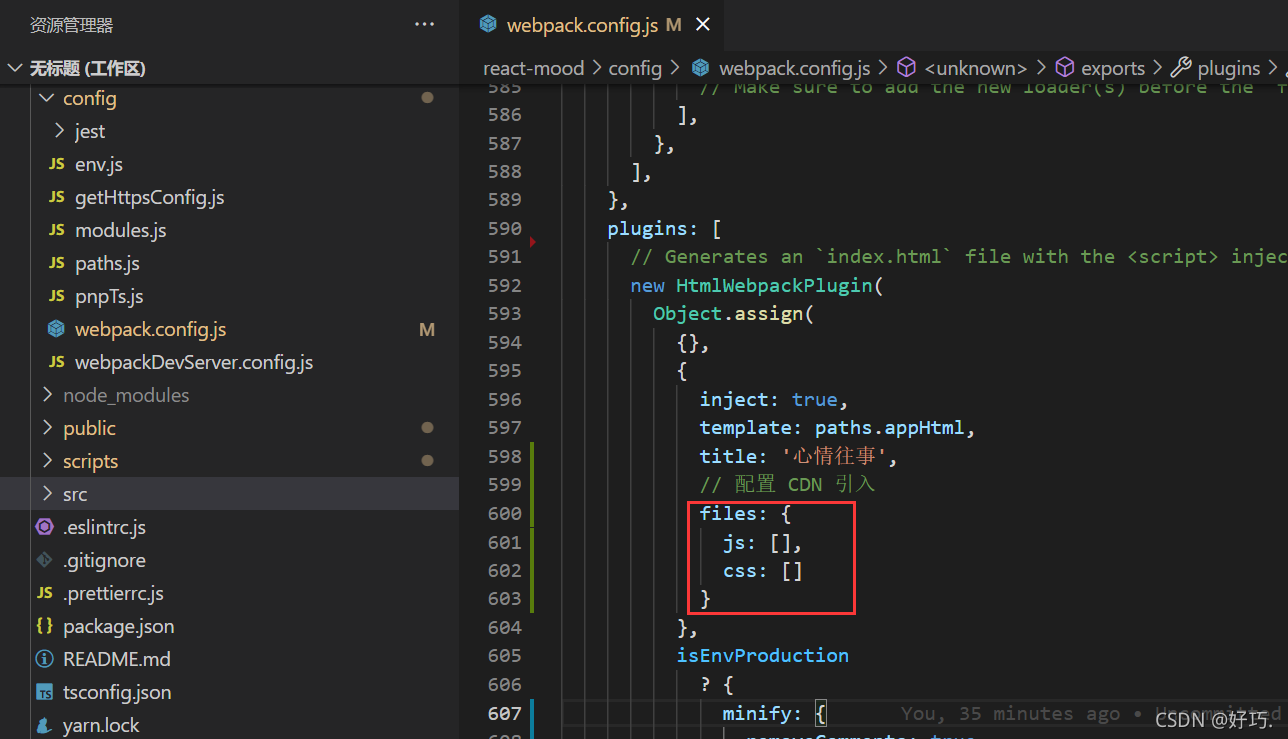
Task: Click line number 600 in the gutter
Action: click(x=504, y=513)
